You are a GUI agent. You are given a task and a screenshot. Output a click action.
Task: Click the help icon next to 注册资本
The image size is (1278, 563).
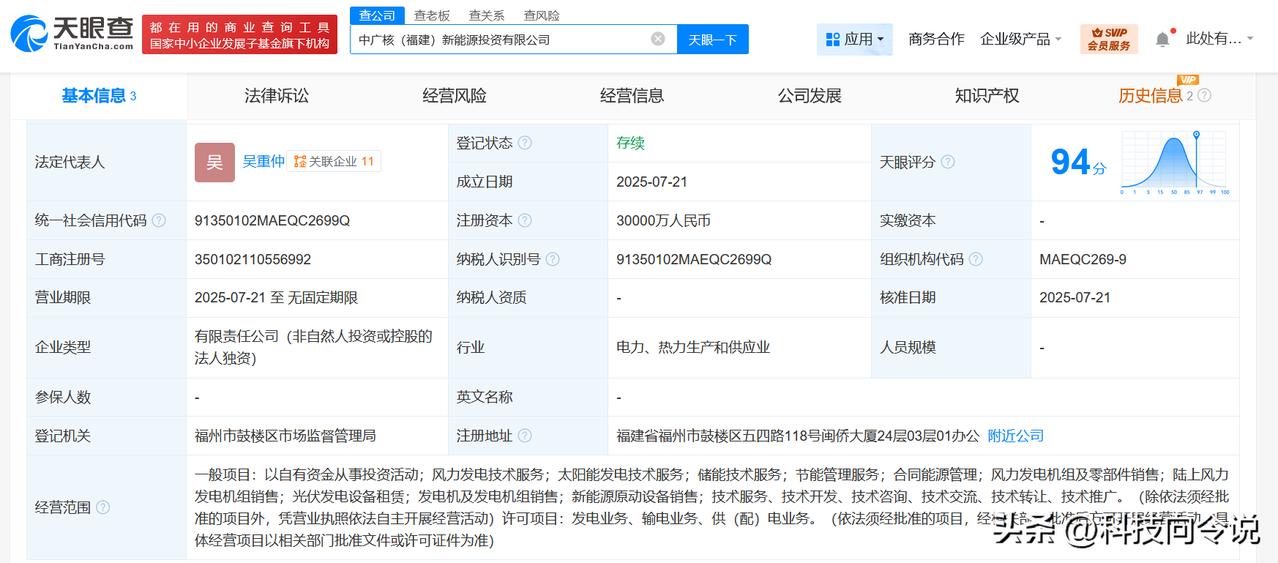[x=525, y=220]
